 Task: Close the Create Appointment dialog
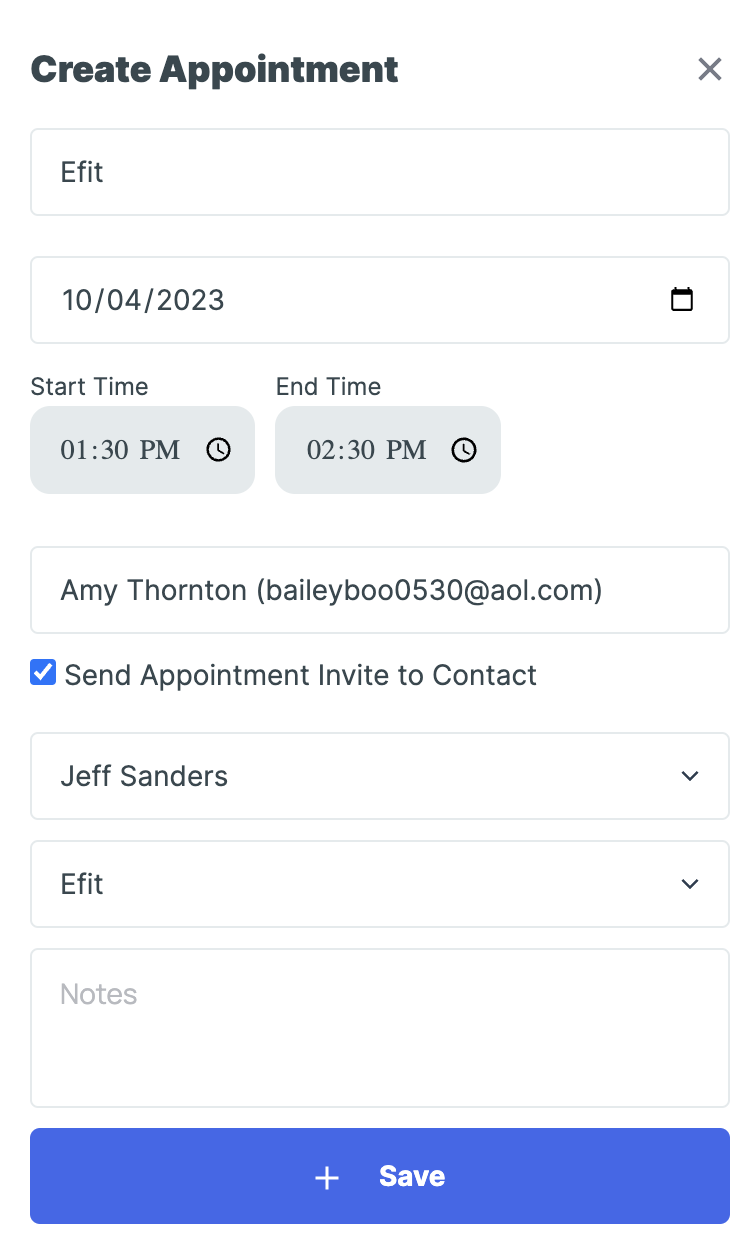[709, 69]
